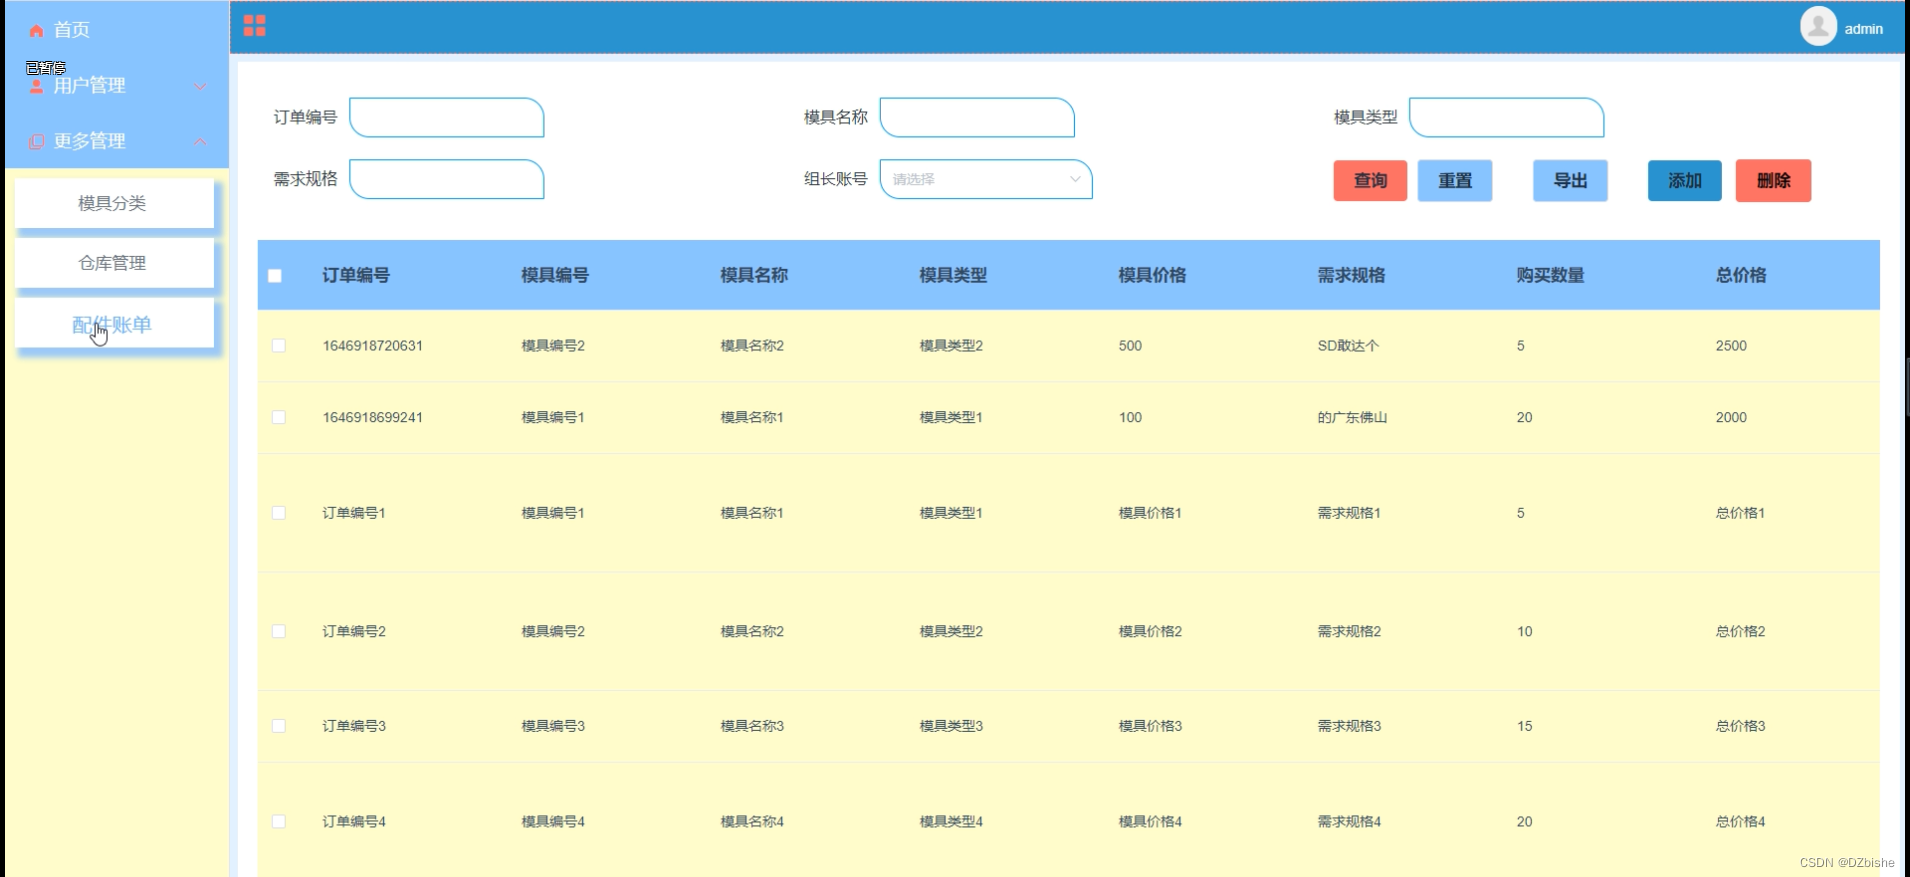Check row 订单编号2 checkbox

279,631
